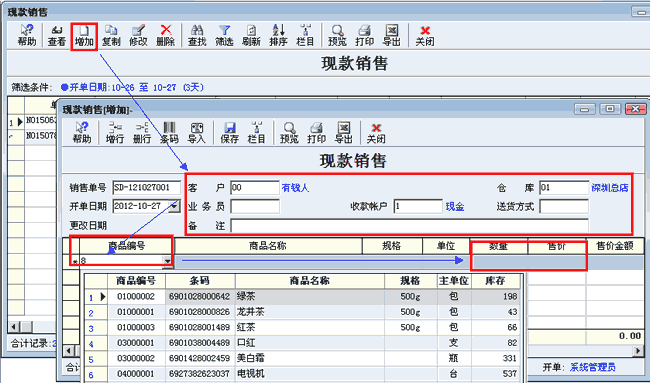Click 规格 column header in order grid
The width and height of the screenshot is (650, 383).
pos(392,246)
